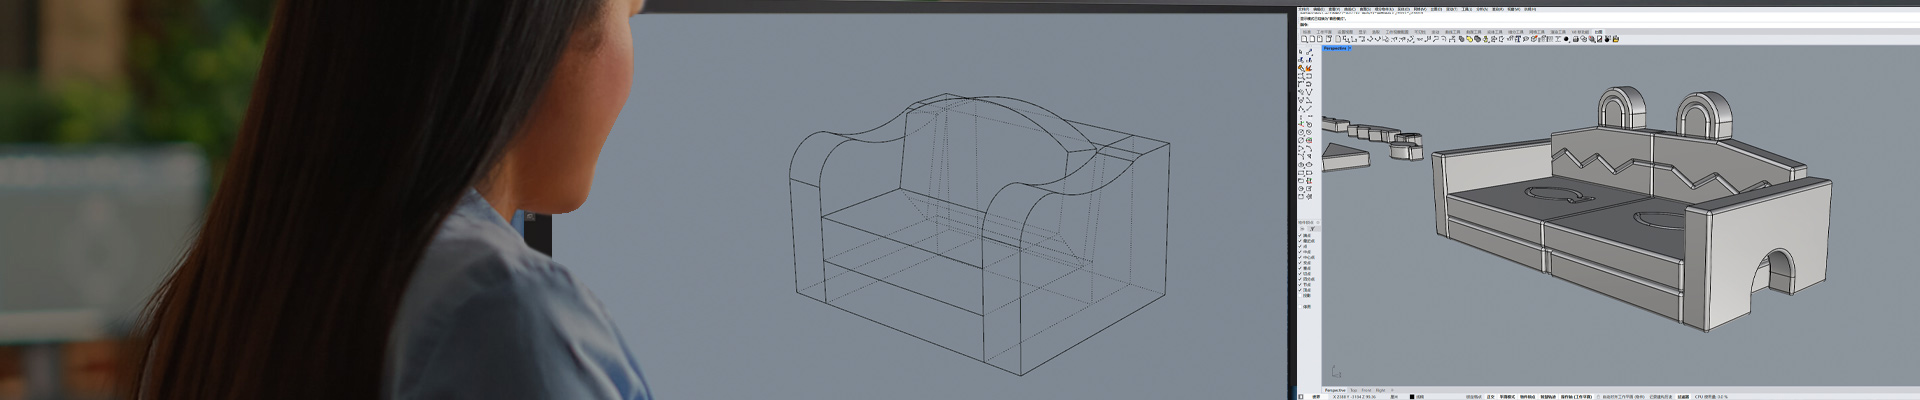Open the 文件 (File) menu
Viewport: 1920px width, 400px height.
1304,9
